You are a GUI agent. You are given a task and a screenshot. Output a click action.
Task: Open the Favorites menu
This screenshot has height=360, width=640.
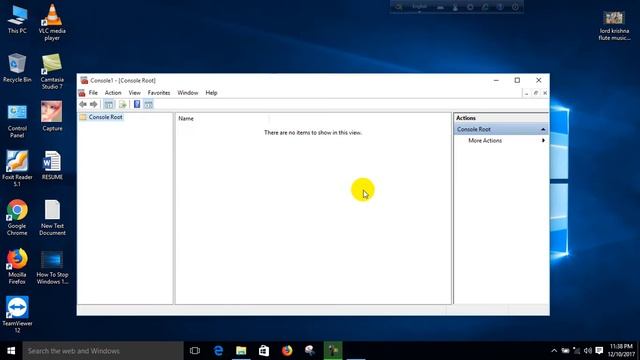click(159, 93)
